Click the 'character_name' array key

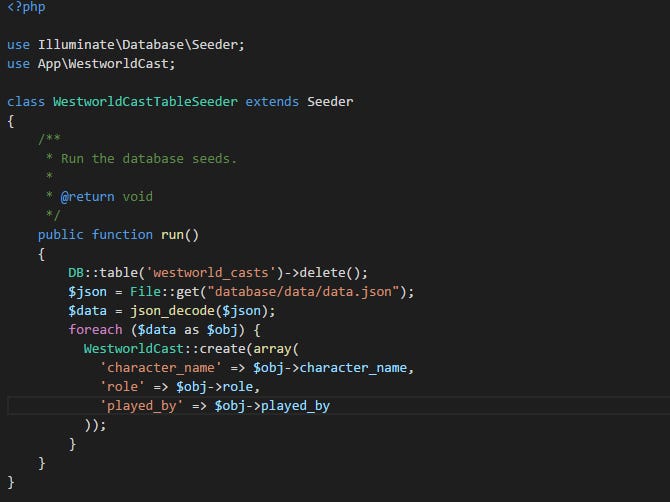click(161, 367)
